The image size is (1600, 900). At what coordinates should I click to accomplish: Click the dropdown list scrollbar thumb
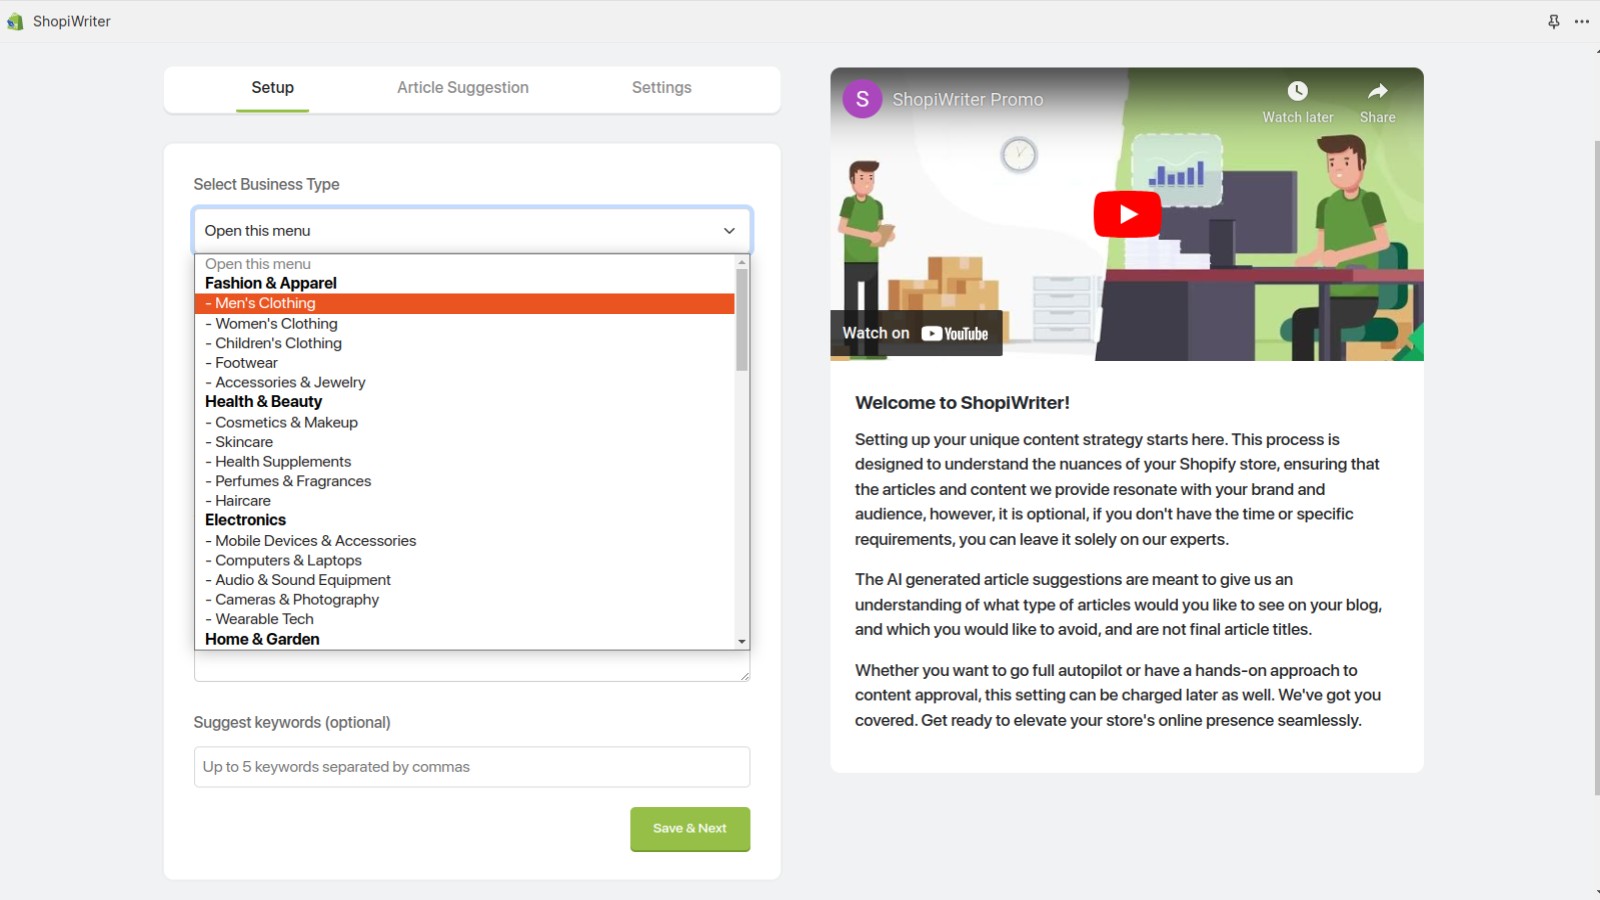click(742, 320)
